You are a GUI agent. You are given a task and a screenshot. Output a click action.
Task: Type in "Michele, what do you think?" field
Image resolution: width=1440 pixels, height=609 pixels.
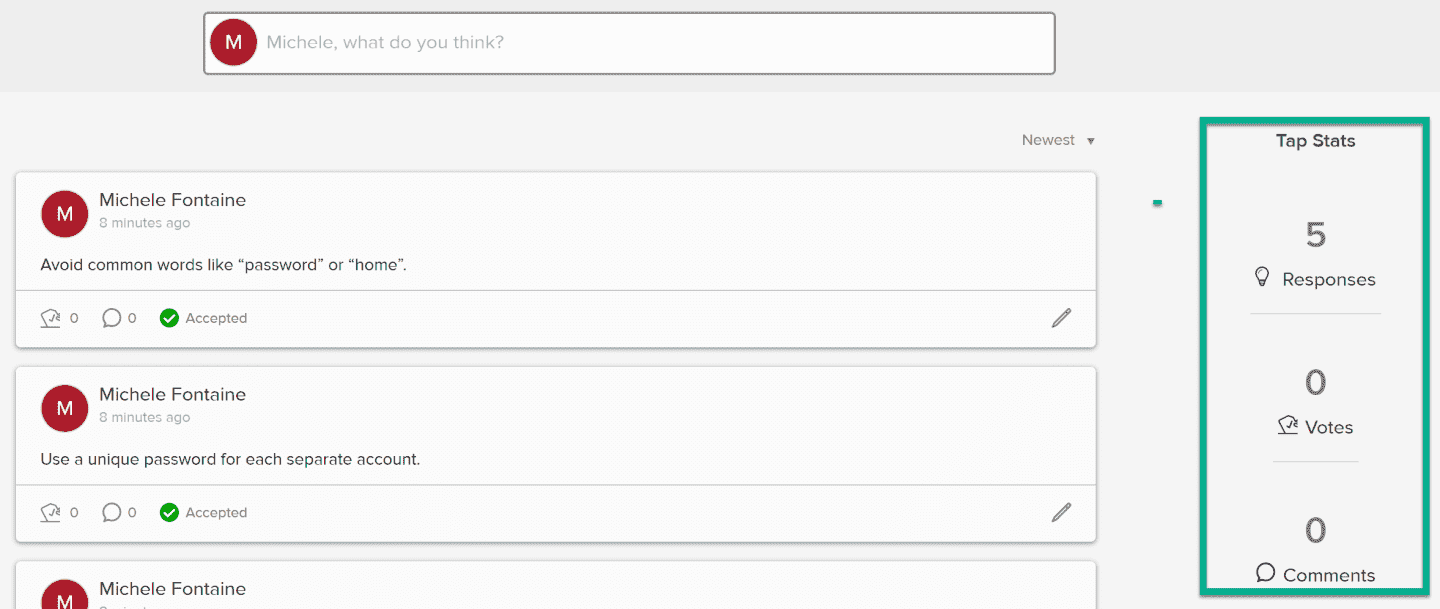tap(650, 43)
